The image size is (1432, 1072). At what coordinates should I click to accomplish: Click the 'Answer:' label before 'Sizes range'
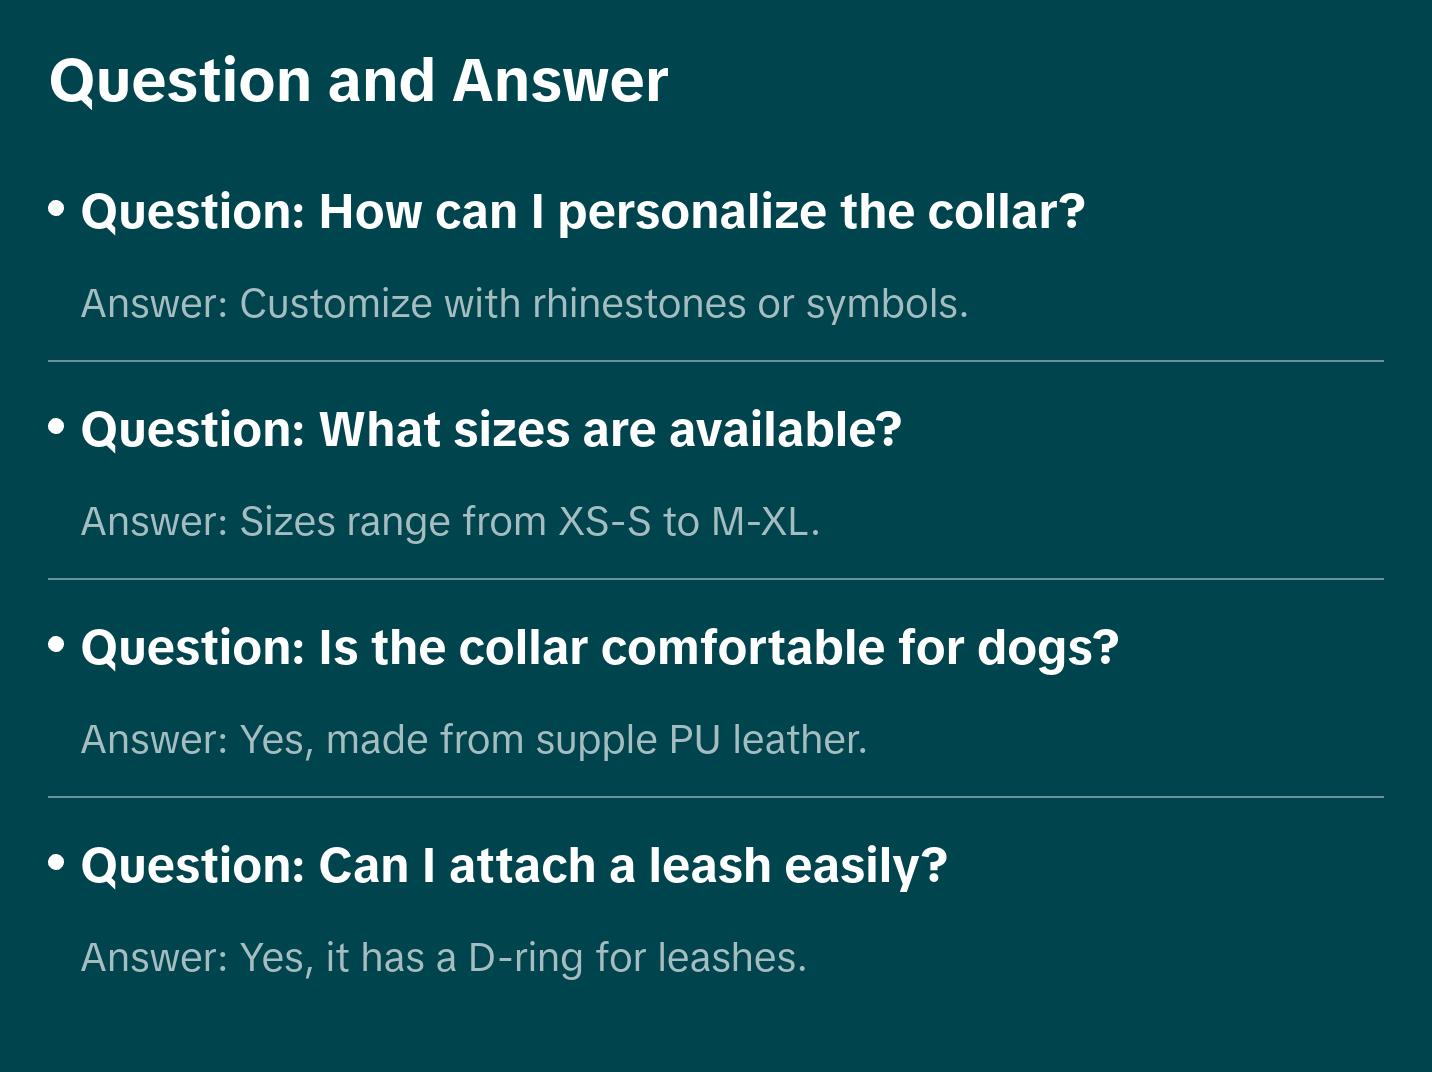click(x=155, y=522)
